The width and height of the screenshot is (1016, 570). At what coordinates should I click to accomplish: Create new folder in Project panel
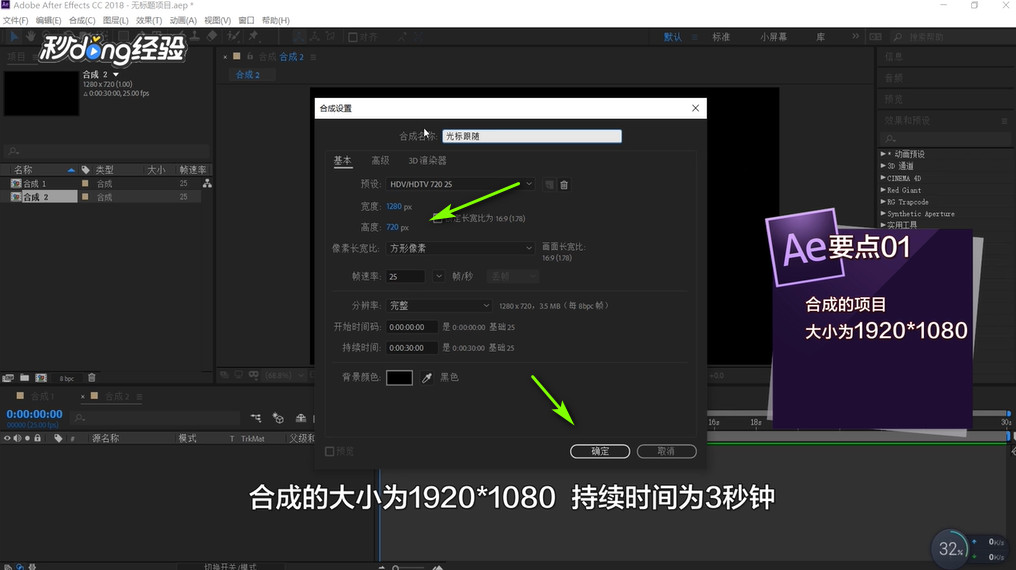coord(25,378)
